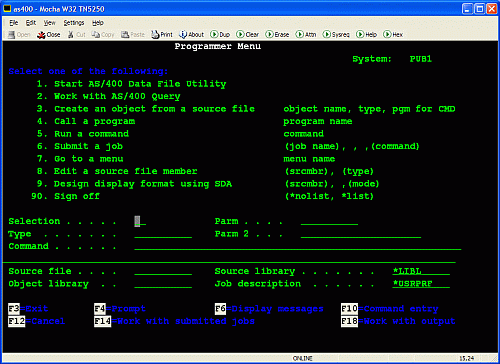Click F10=Command entry function key
500x364 pixels.
tap(390, 309)
